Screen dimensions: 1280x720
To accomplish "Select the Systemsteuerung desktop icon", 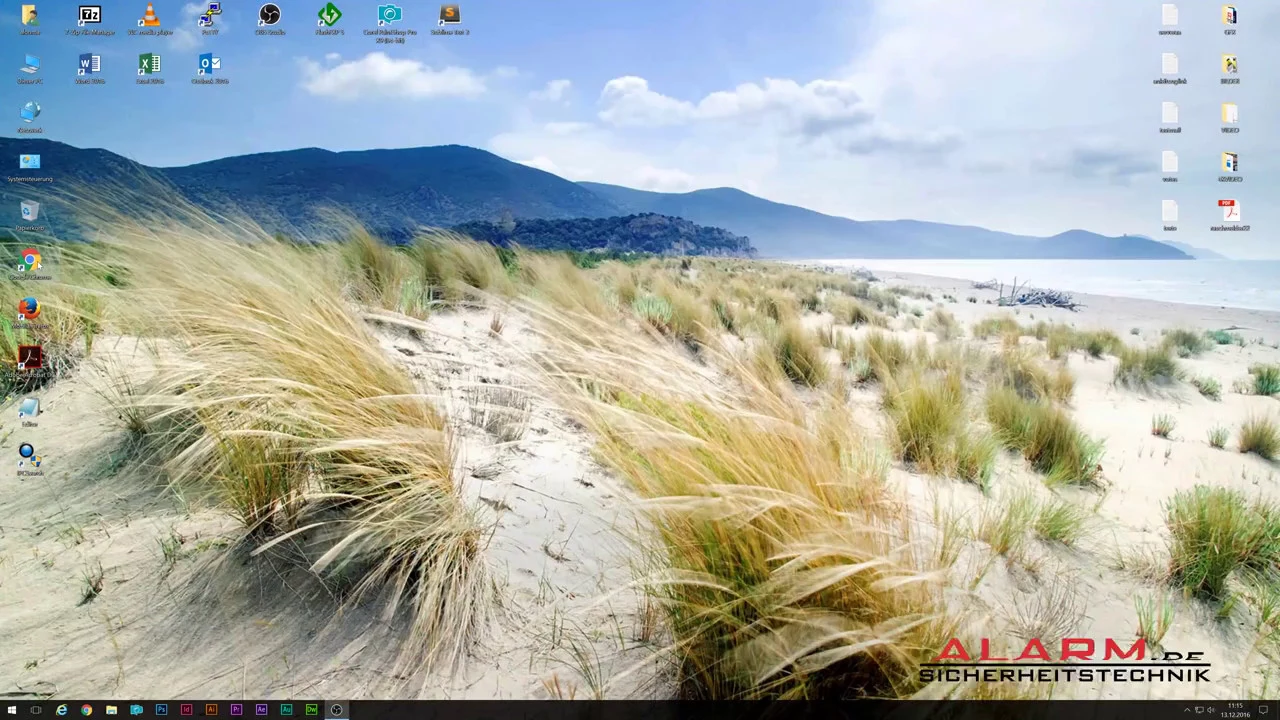I will [30, 166].
